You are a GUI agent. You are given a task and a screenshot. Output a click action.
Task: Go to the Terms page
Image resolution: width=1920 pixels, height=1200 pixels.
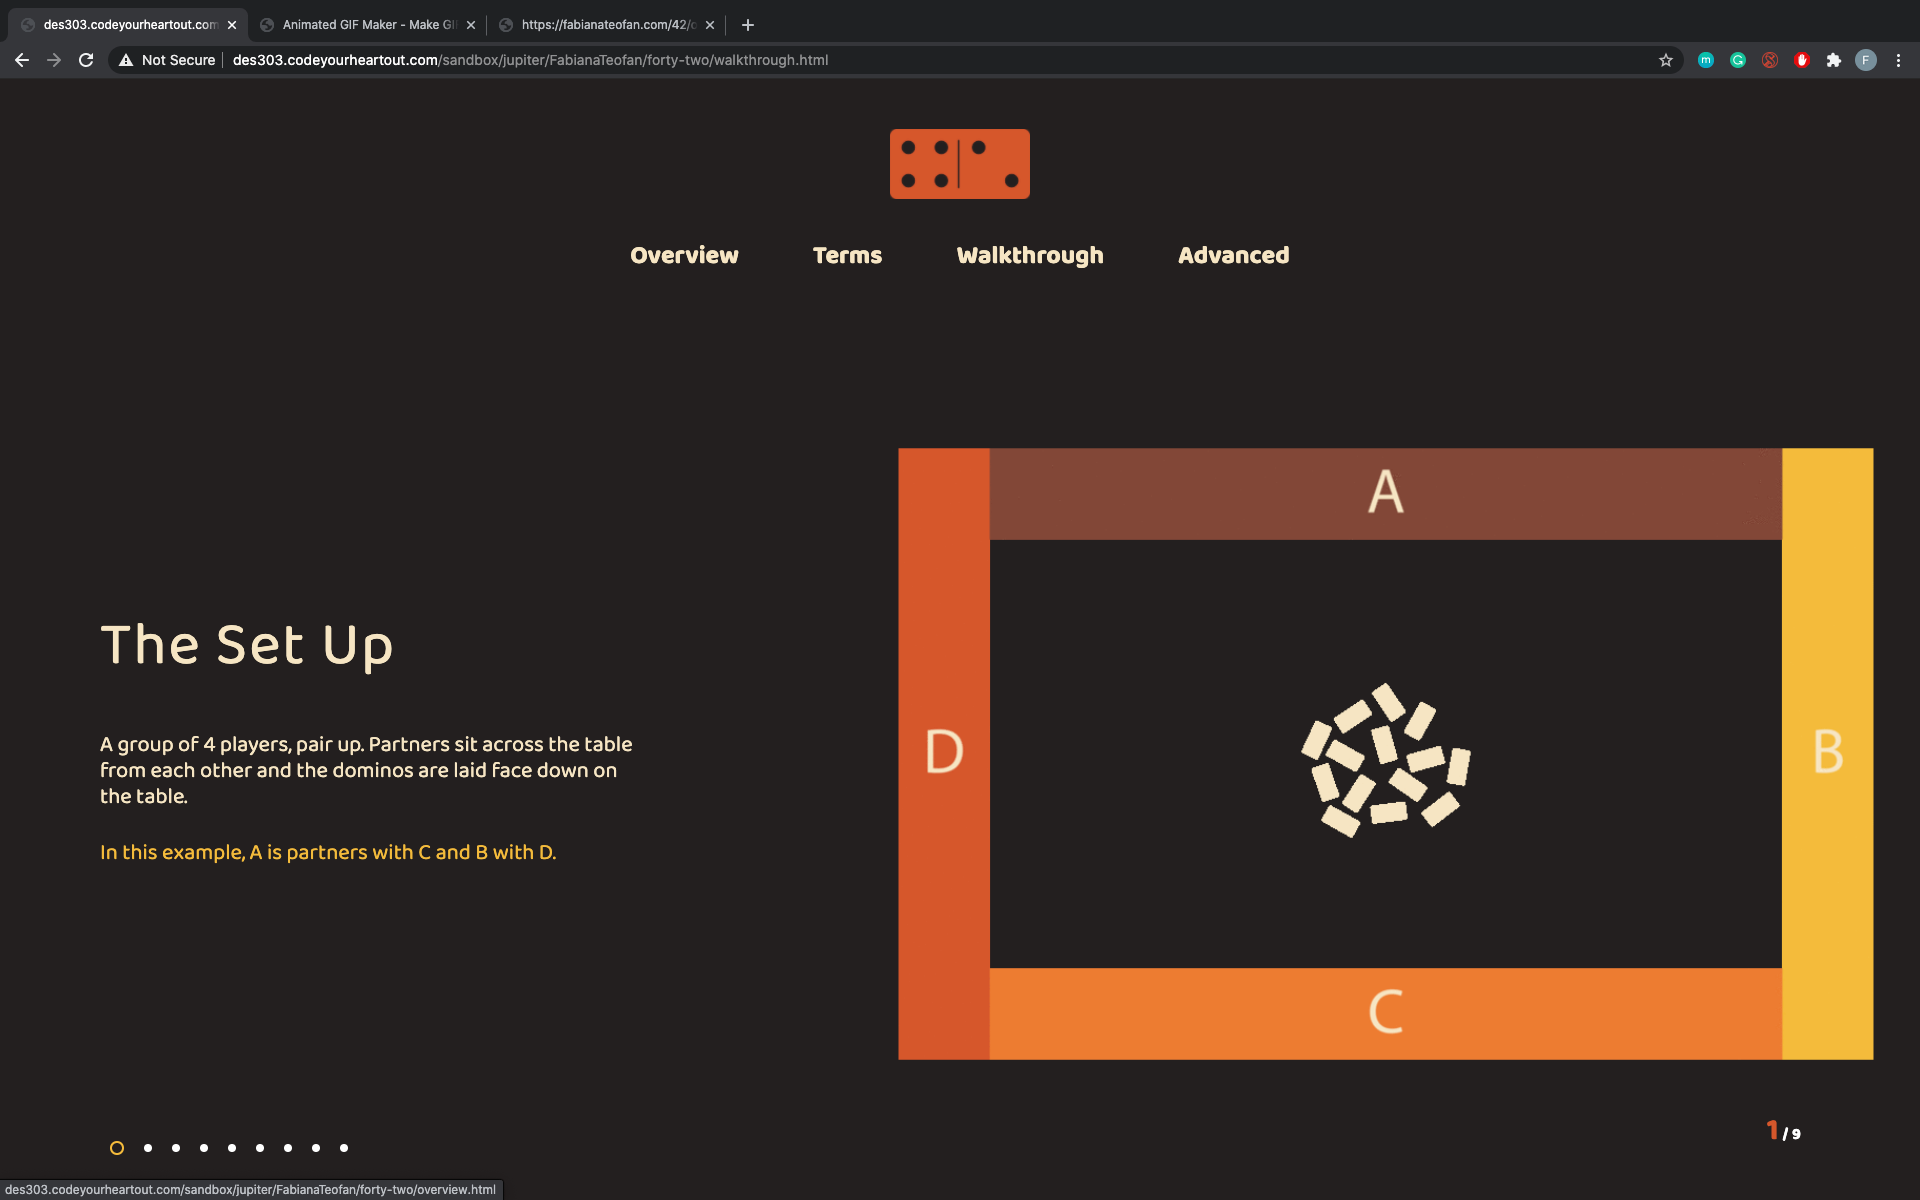(847, 256)
